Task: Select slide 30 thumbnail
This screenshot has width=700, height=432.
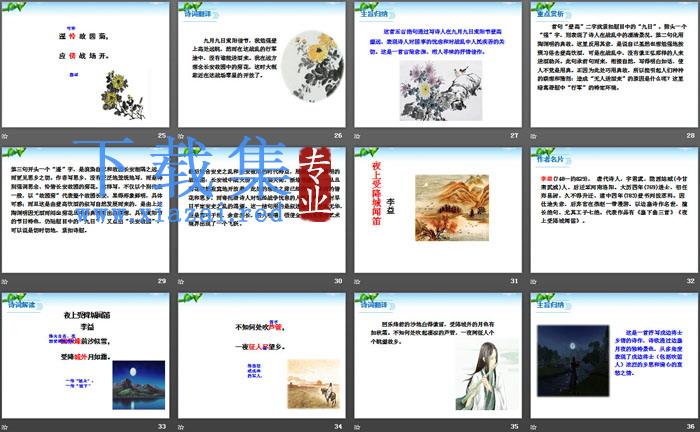Action: [x=262, y=210]
